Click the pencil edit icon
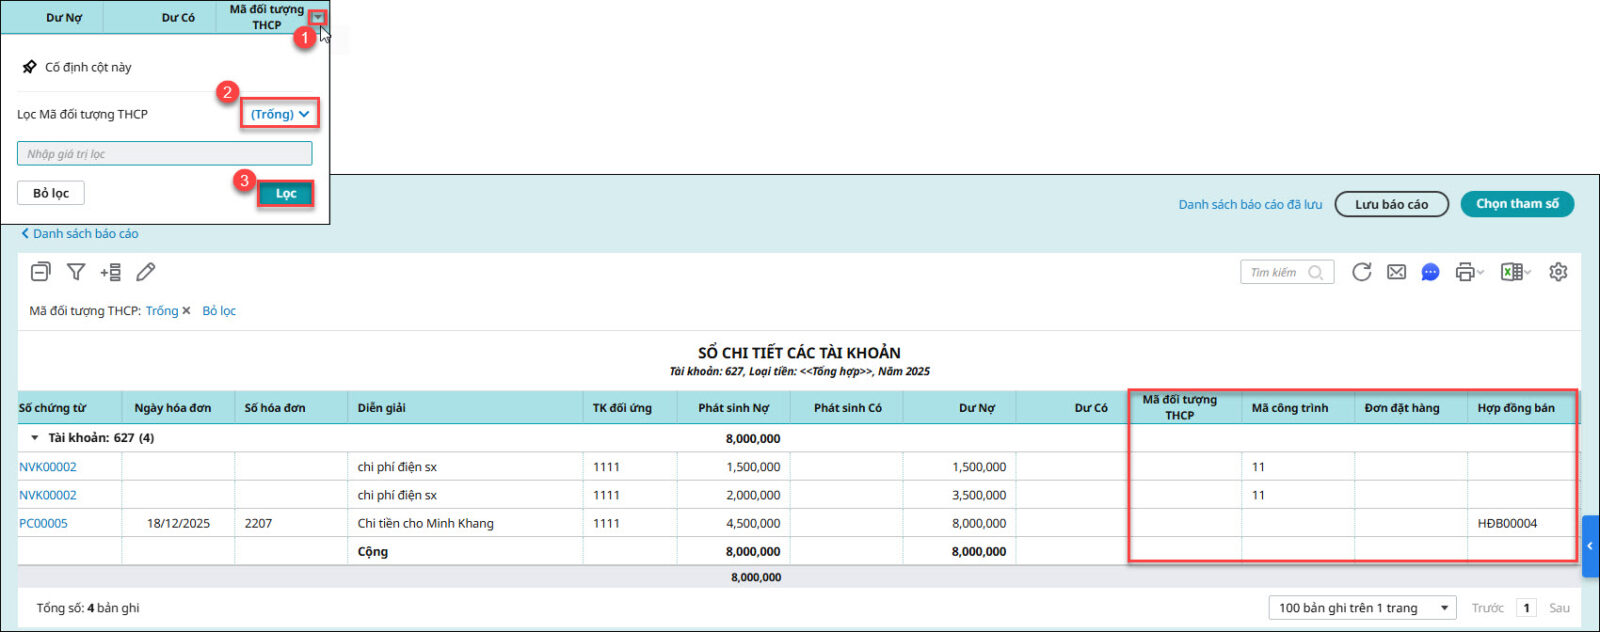 146,272
